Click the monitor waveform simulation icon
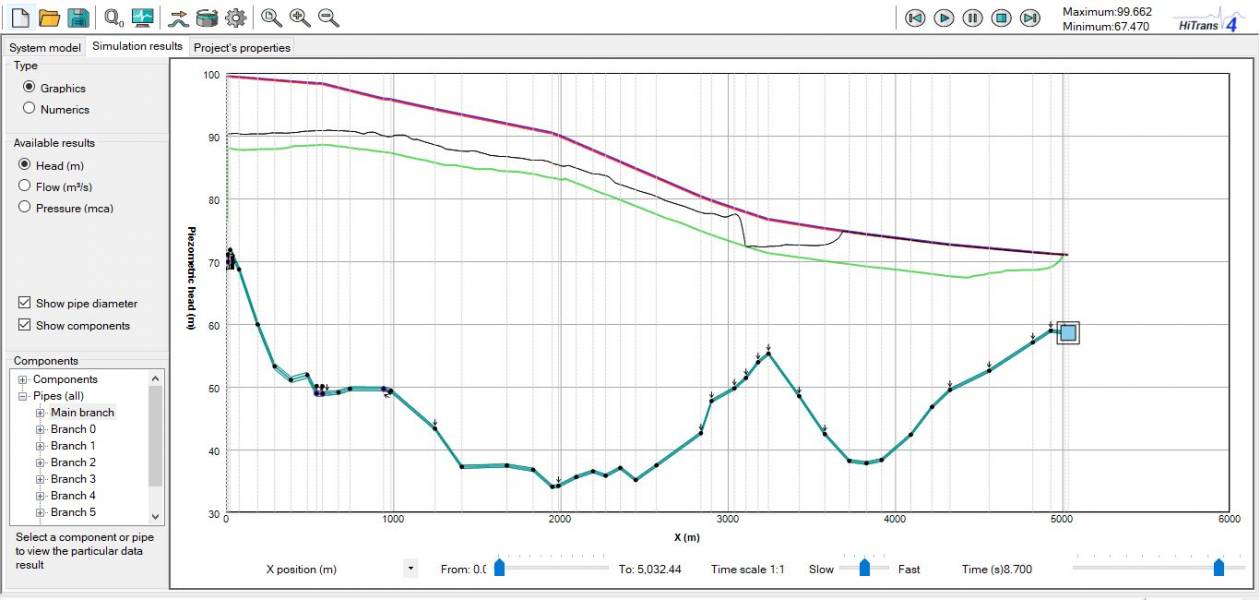The height and width of the screenshot is (600, 1260). tap(143, 17)
